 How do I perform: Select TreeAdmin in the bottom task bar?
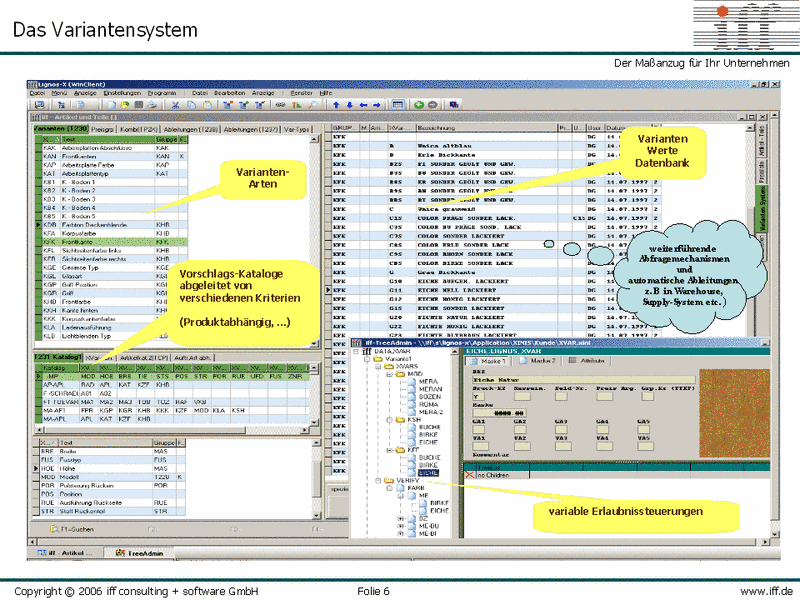click(140, 553)
